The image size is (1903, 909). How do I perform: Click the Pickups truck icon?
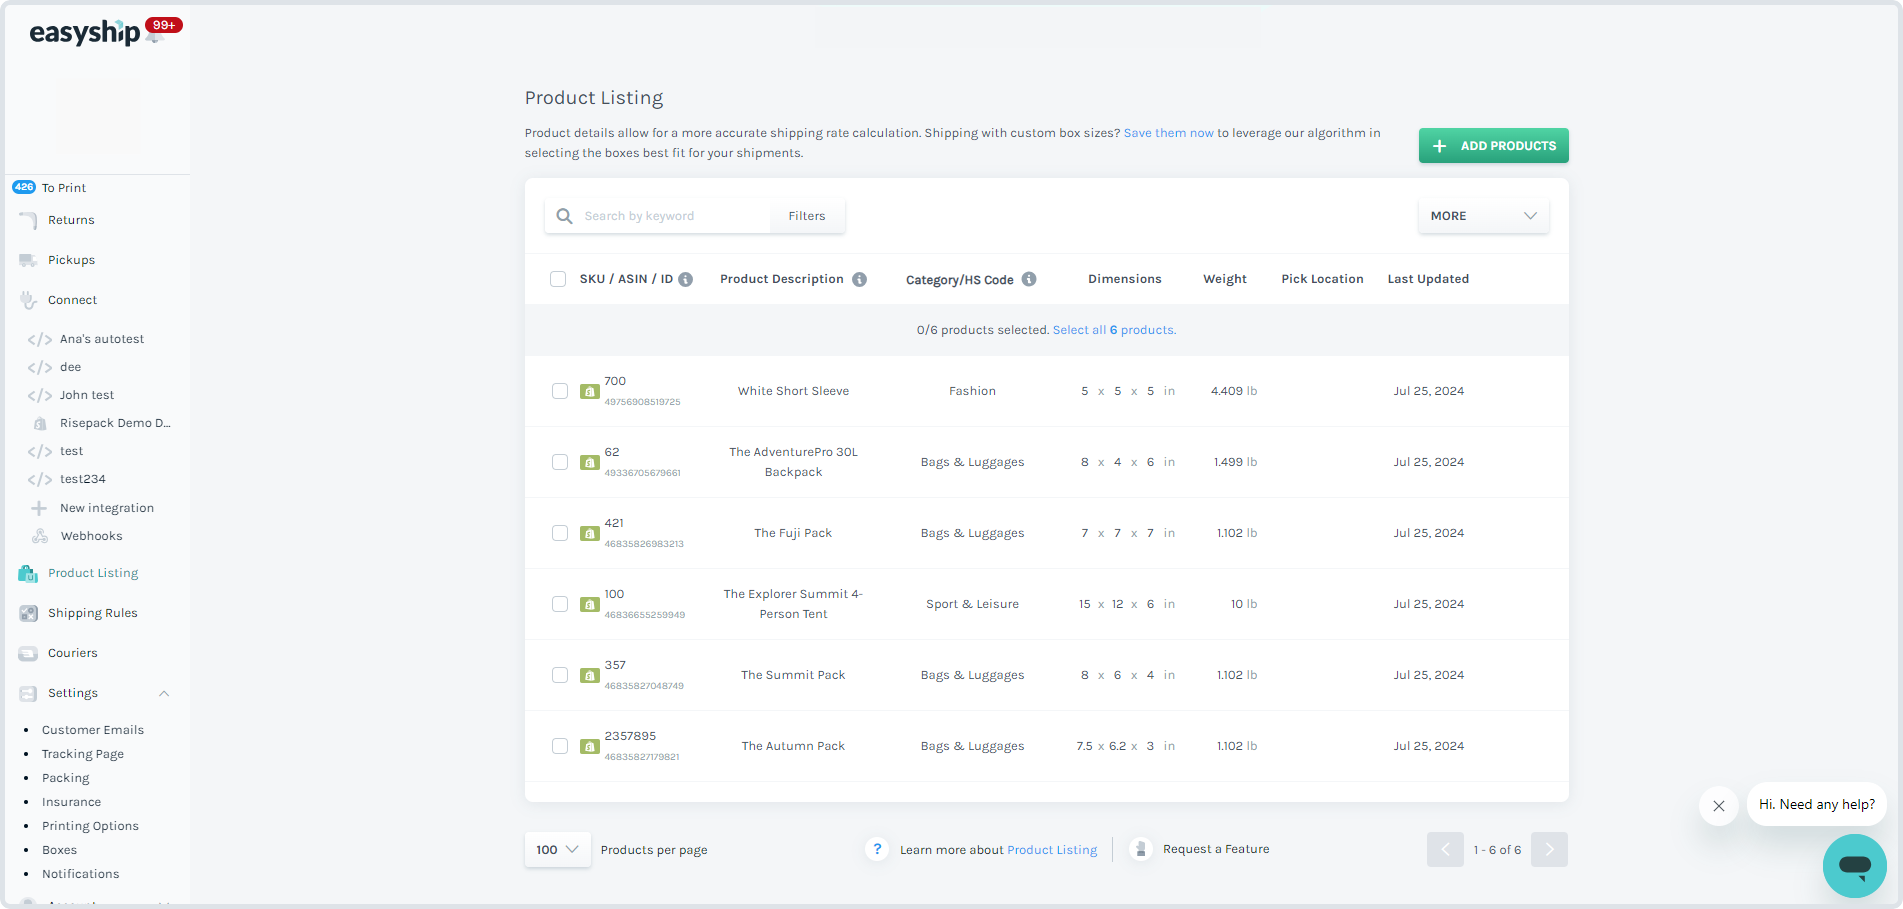click(28, 260)
